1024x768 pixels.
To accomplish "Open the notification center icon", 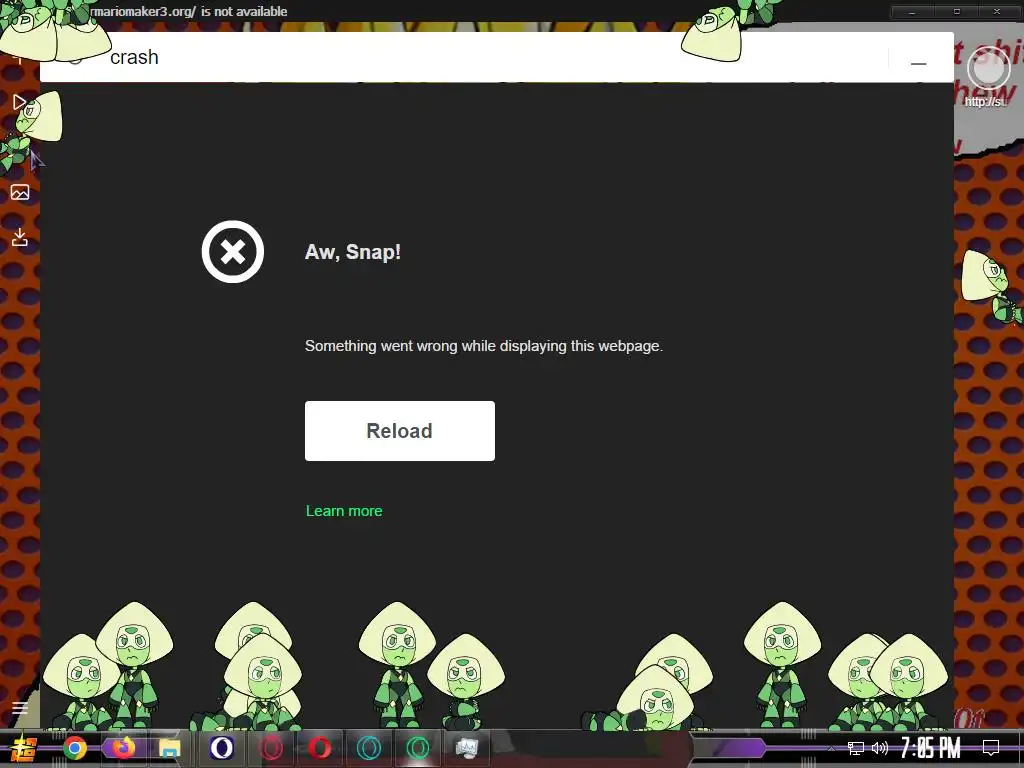I will point(991,748).
